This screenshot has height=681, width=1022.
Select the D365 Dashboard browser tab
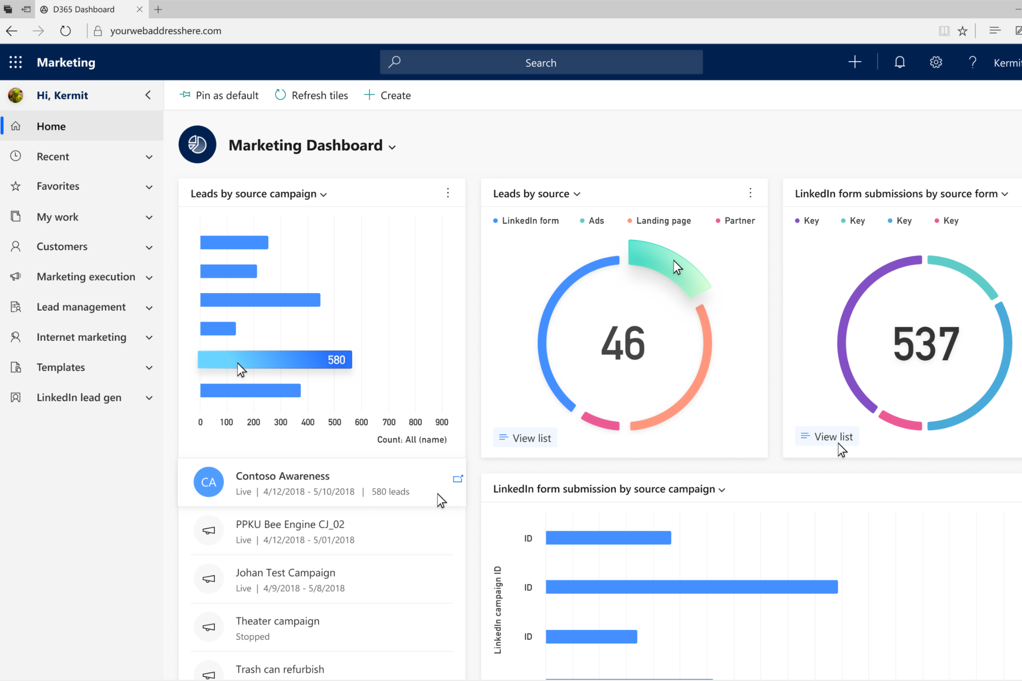[x=91, y=9]
